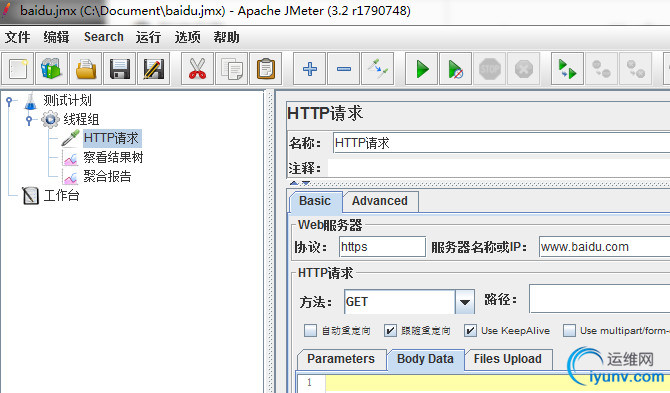The image size is (670, 393).
Task: Click the notepad icon of 工作台
Action: [30, 195]
